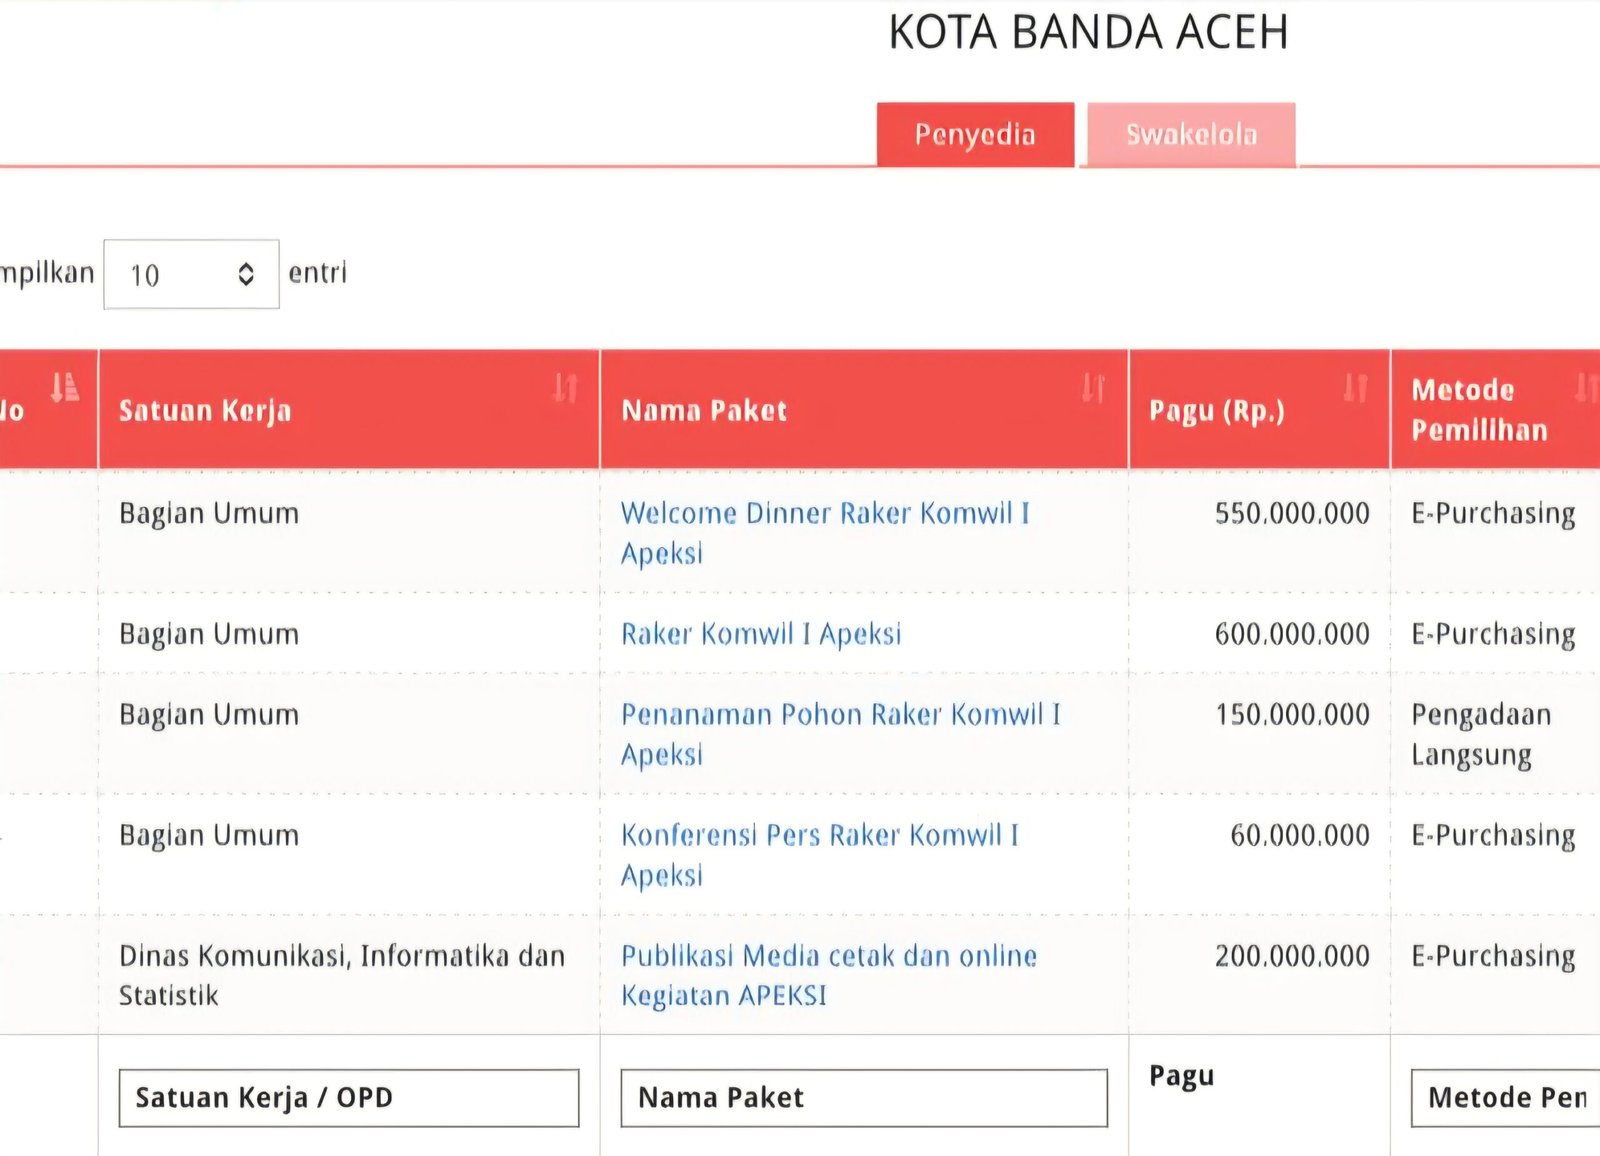Click sort icon in Satuan Kerja column
This screenshot has height=1156, width=1600.
pos(566,388)
